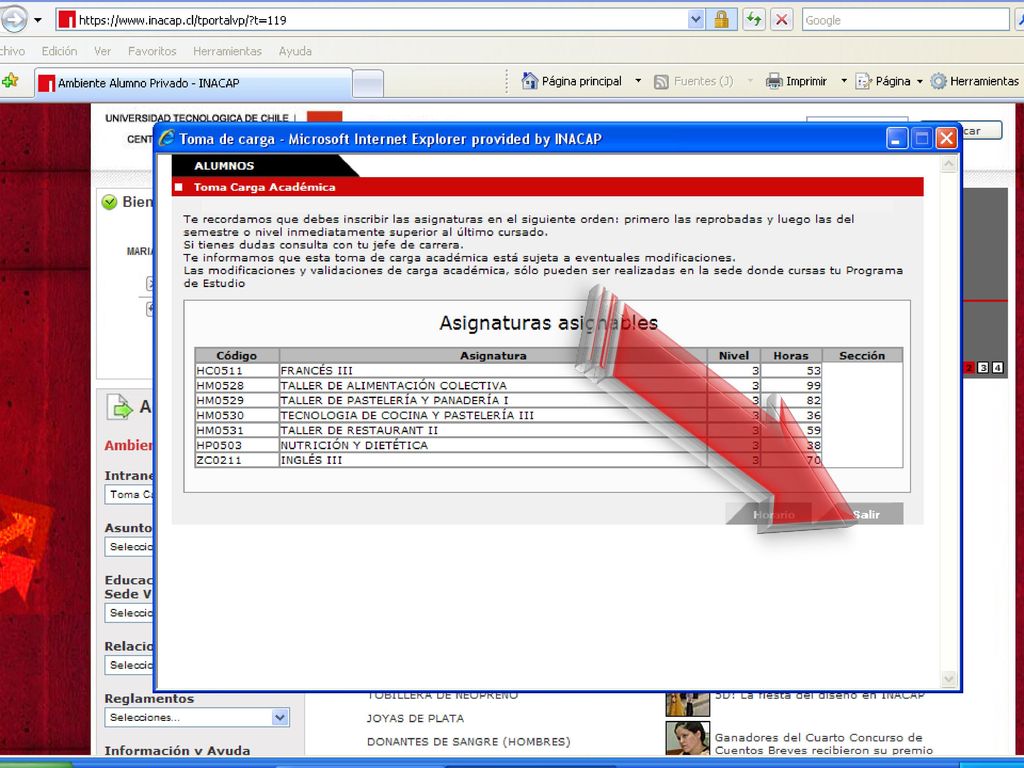Open the Herramientas menu in menu bar
1024x768 pixels.
[227, 51]
